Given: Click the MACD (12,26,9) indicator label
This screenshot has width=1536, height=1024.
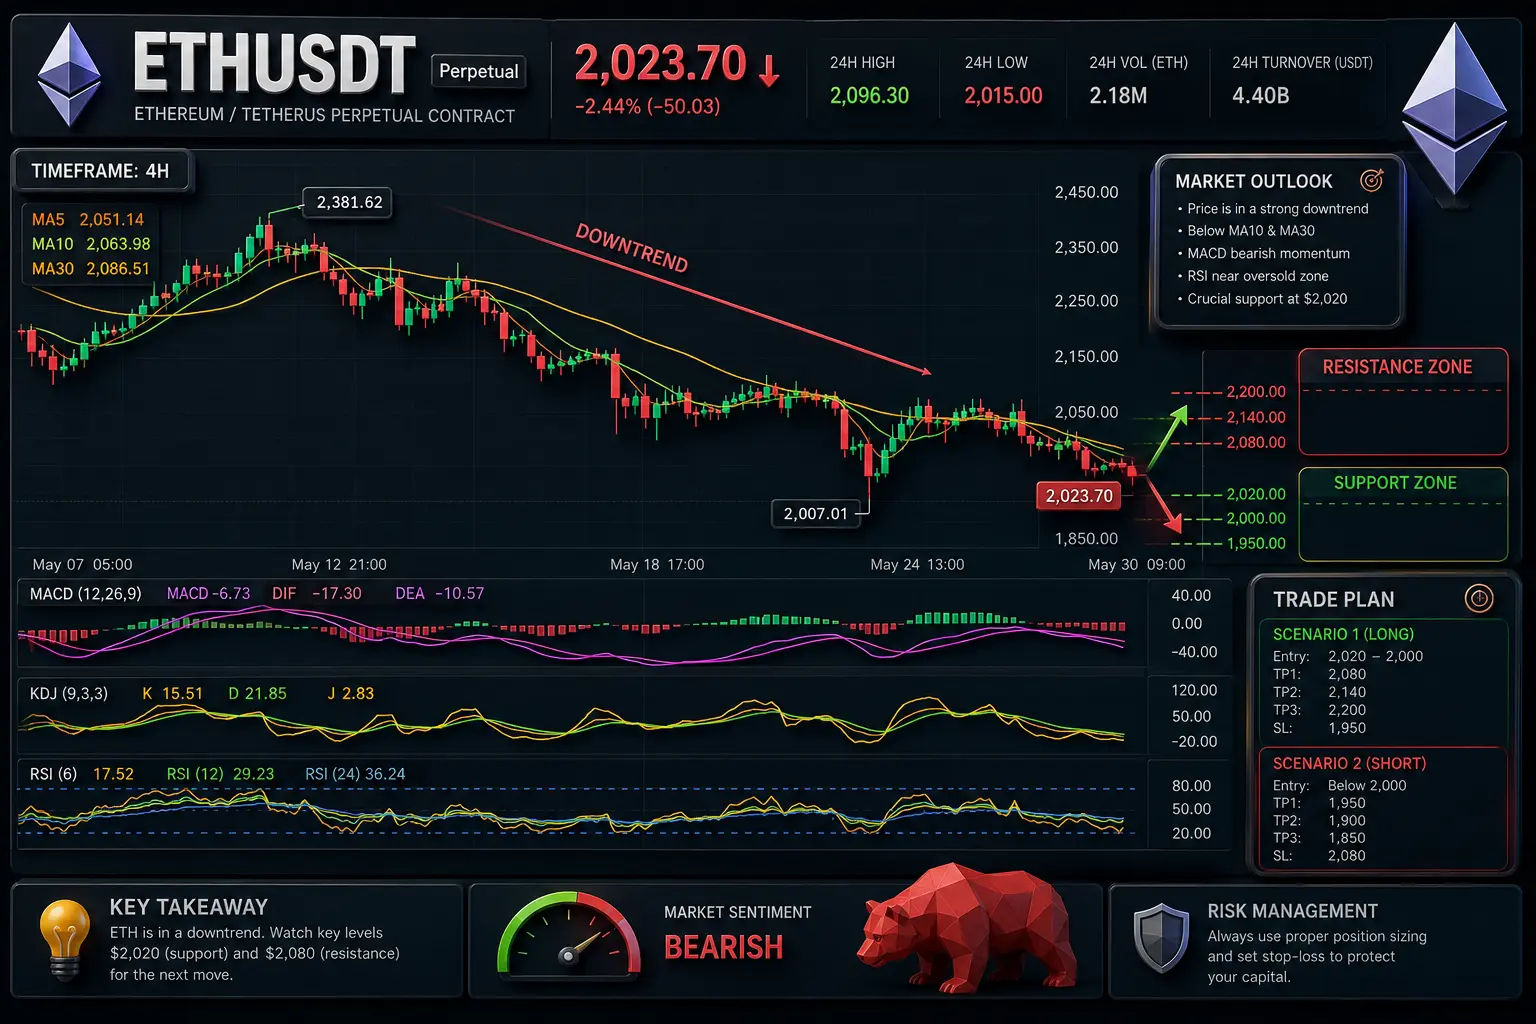Looking at the screenshot, I should (86, 594).
